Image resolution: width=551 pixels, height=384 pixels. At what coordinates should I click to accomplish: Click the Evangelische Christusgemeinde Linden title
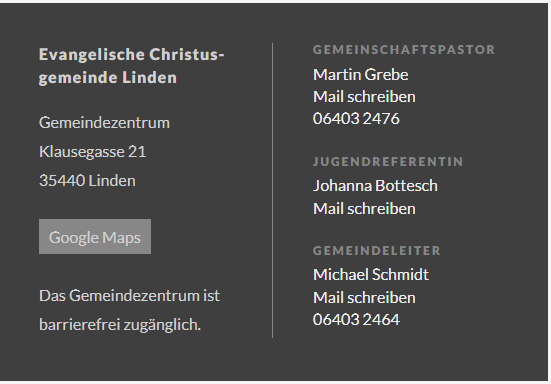[x=131, y=66]
